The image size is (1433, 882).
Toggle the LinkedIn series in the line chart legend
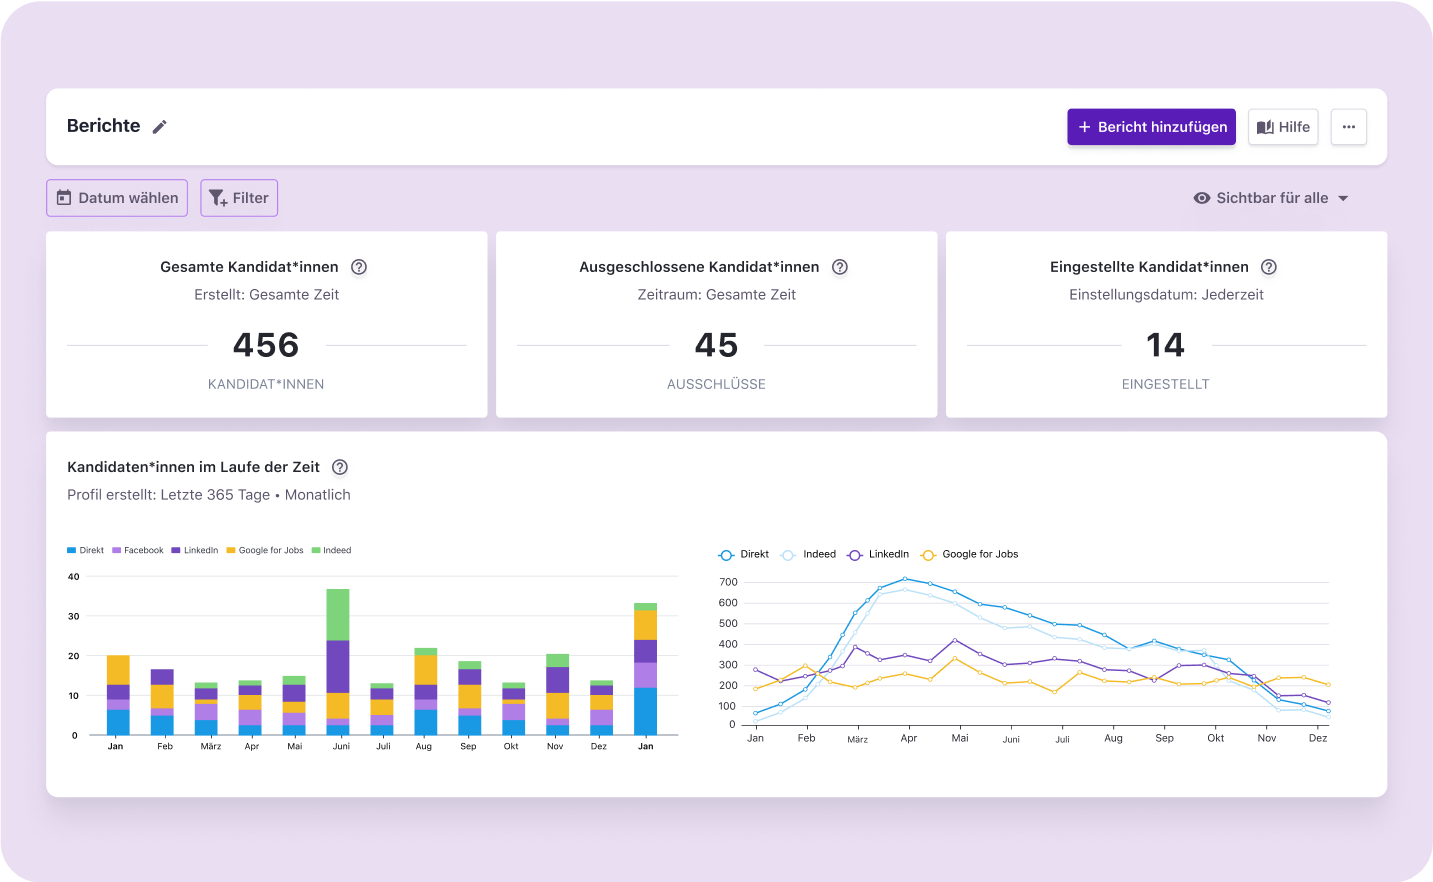[x=878, y=553]
